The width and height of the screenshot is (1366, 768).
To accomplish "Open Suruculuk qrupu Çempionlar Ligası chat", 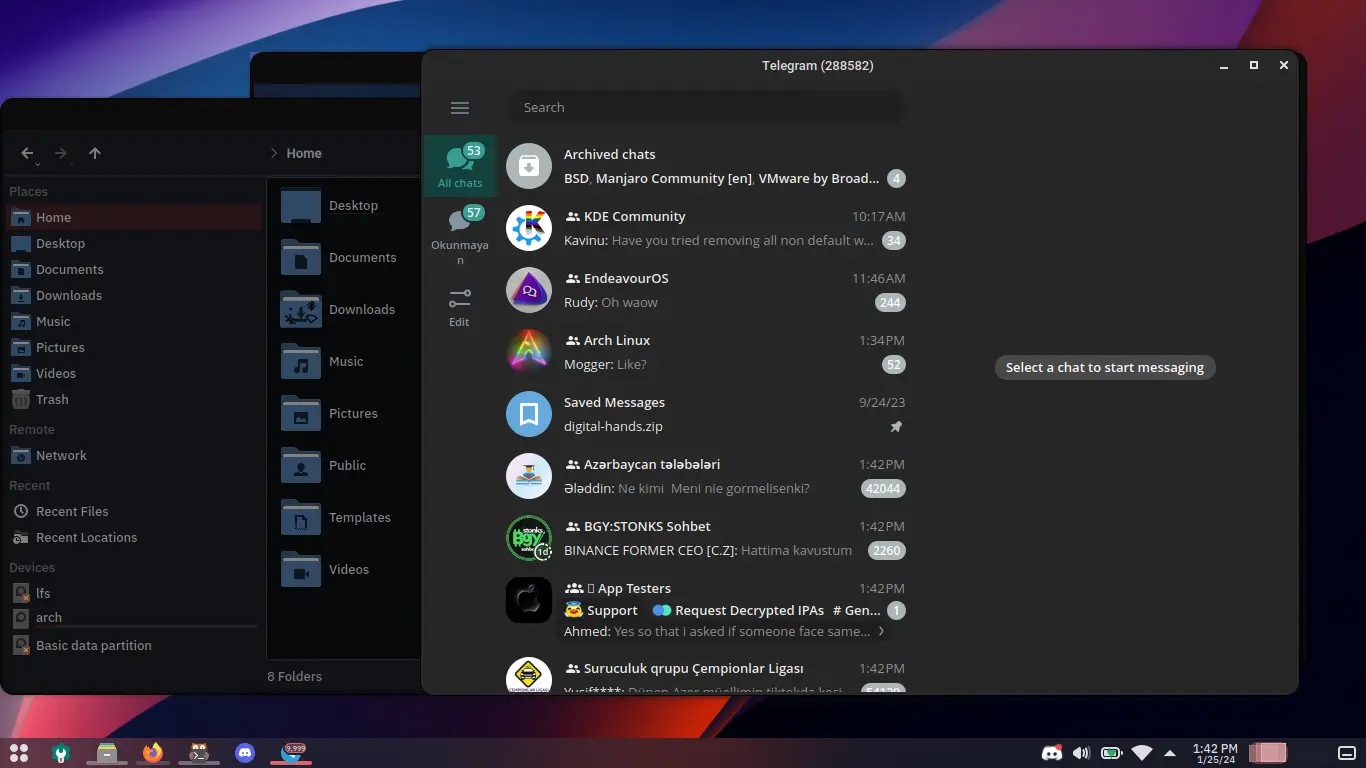I will (705, 673).
